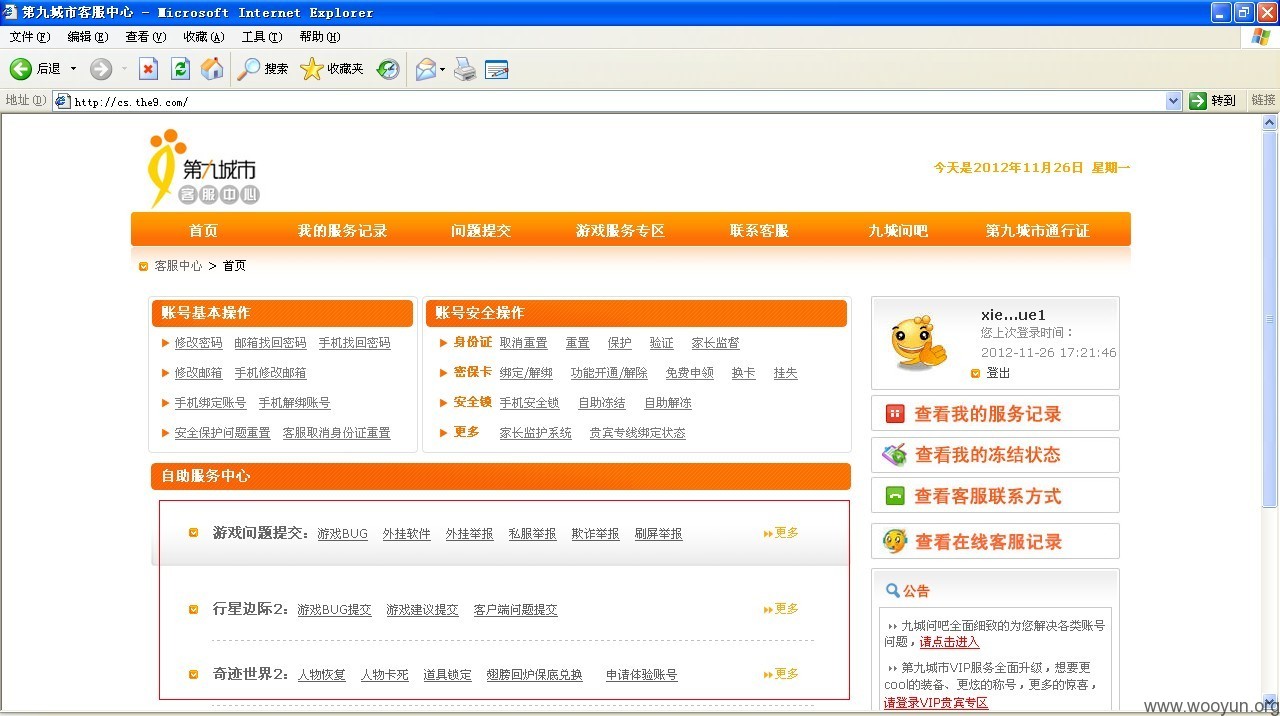The height and width of the screenshot is (716, 1280).
Task: Click the Go (转到) green arrow button
Action: click(1198, 100)
